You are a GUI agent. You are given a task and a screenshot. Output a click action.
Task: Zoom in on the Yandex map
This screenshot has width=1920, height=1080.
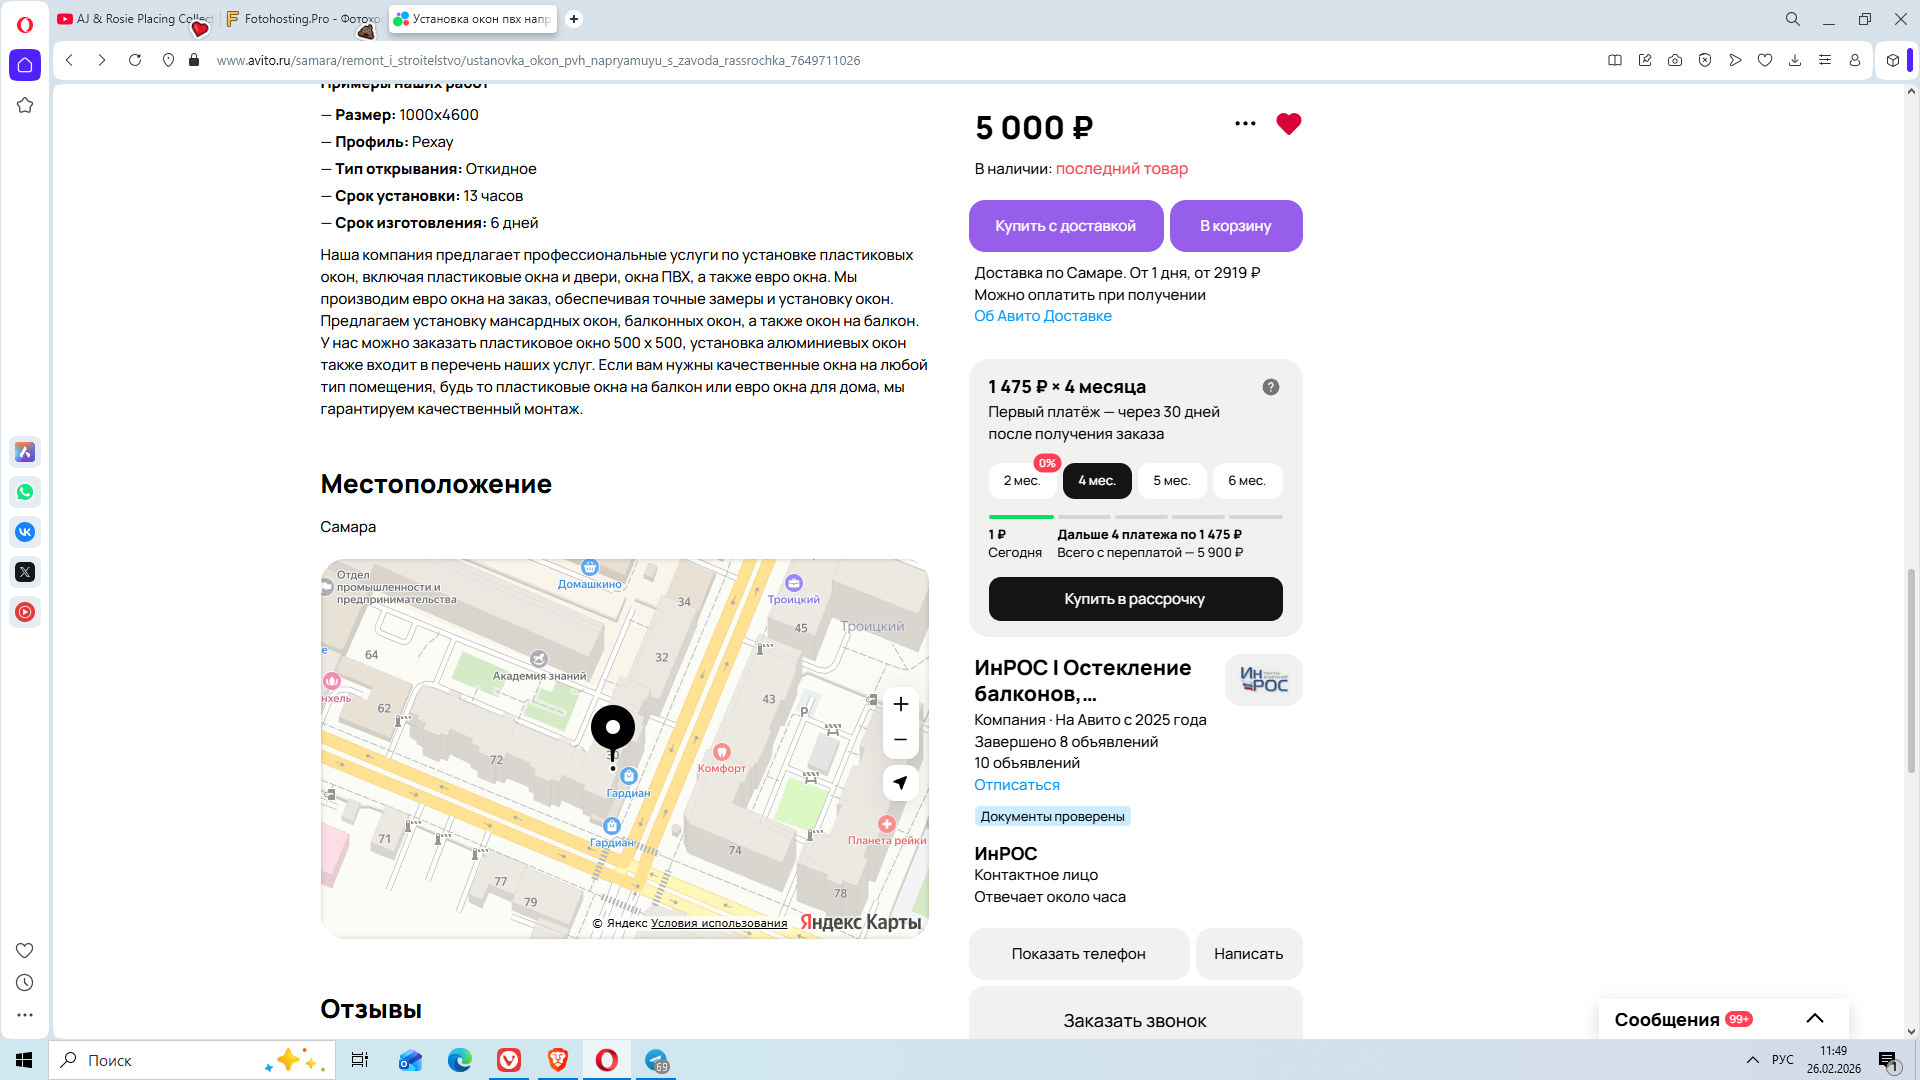[900, 704]
